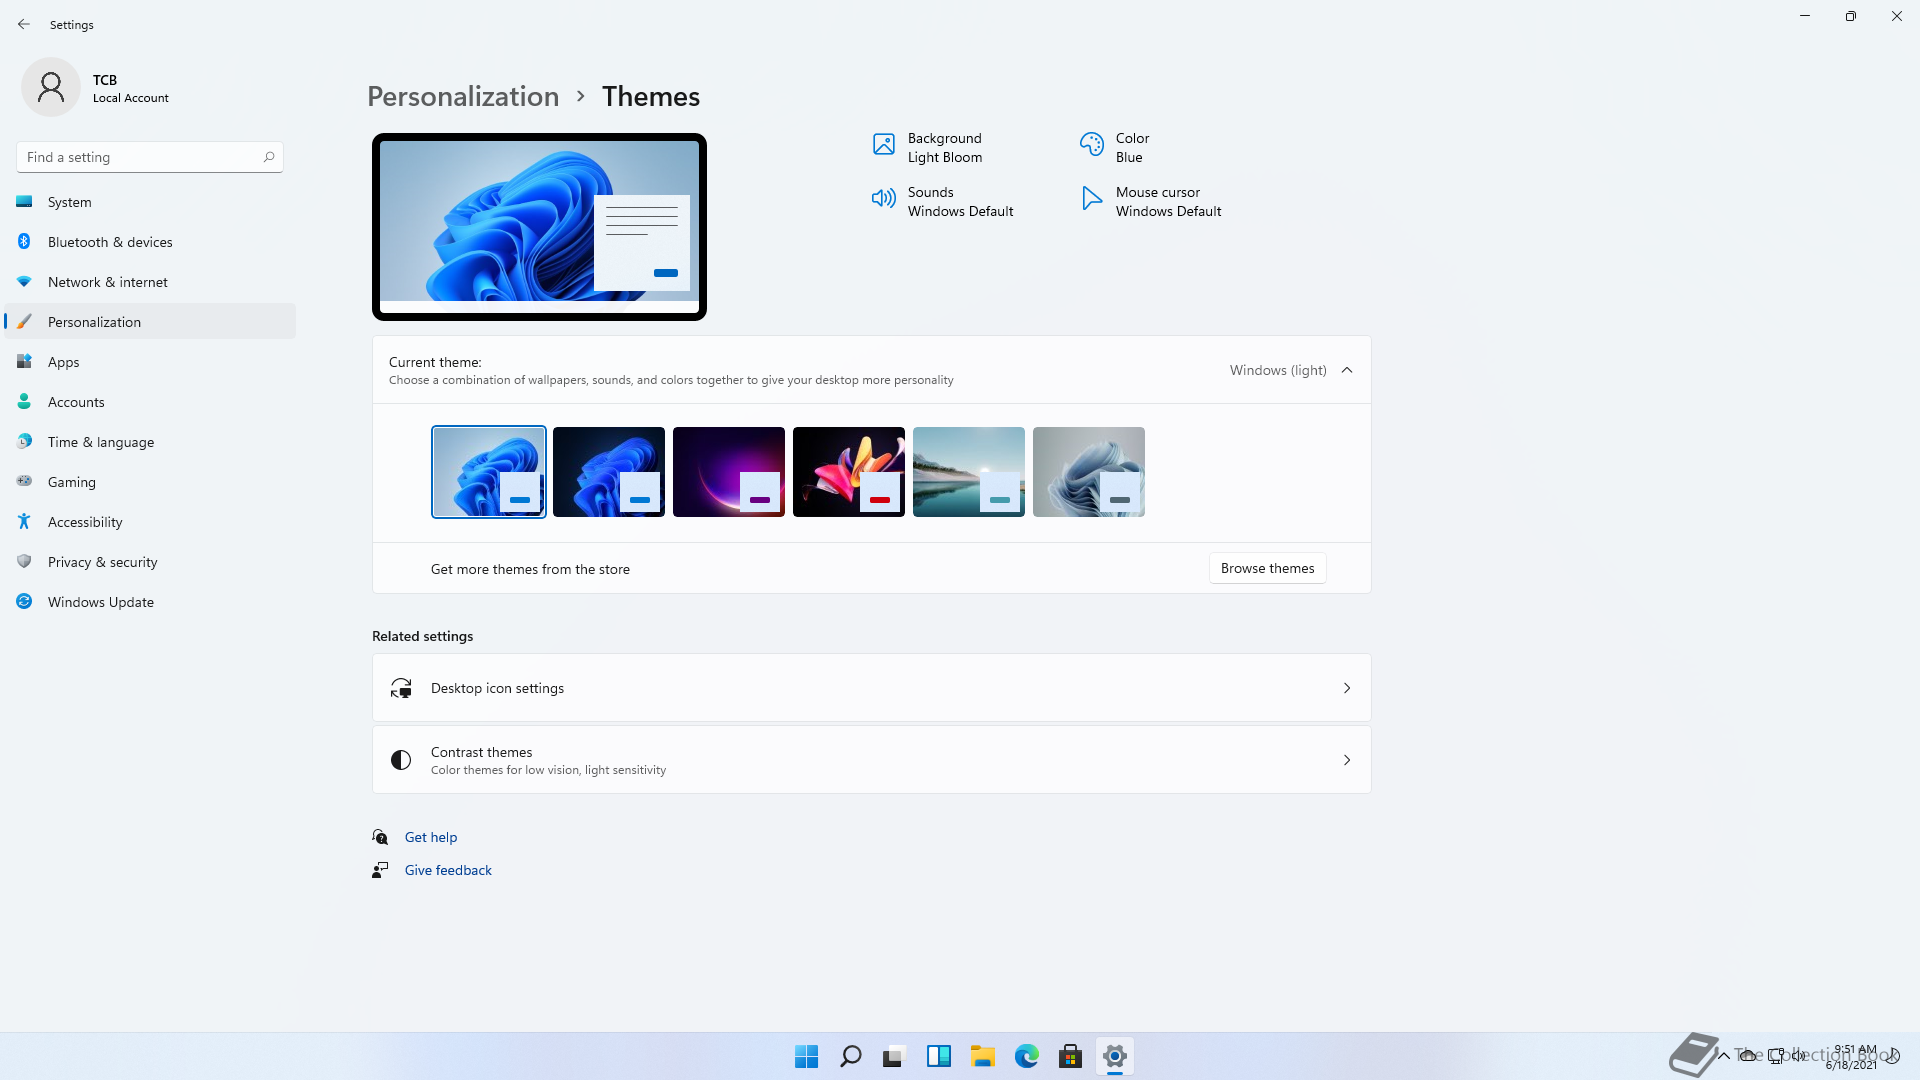Open Contrast themes chevron
Image resolution: width=1920 pixels, height=1080 pixels.
click(x=1347, y=760)
